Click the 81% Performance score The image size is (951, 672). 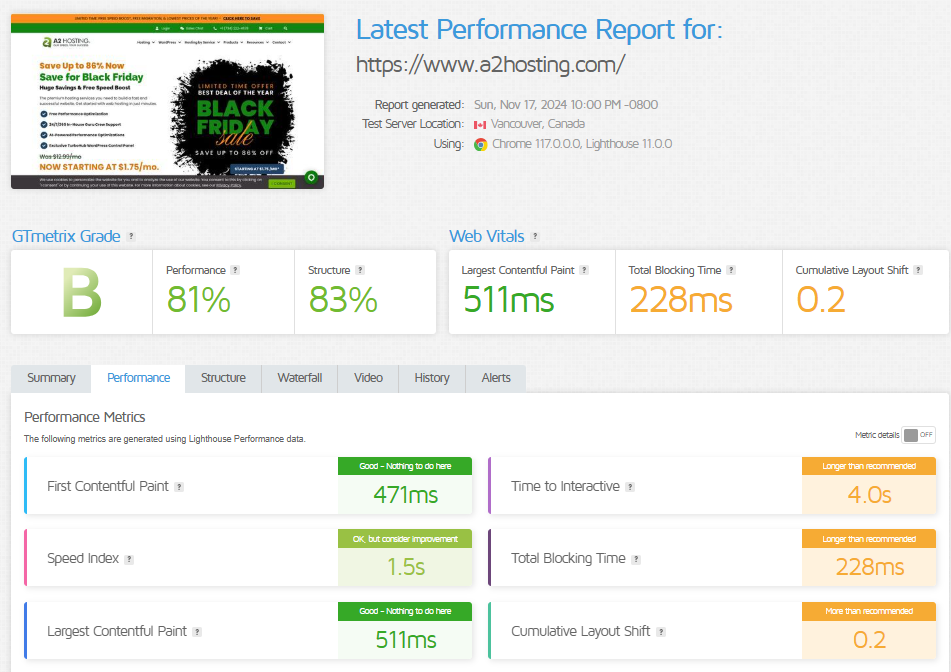click(198, 300)
